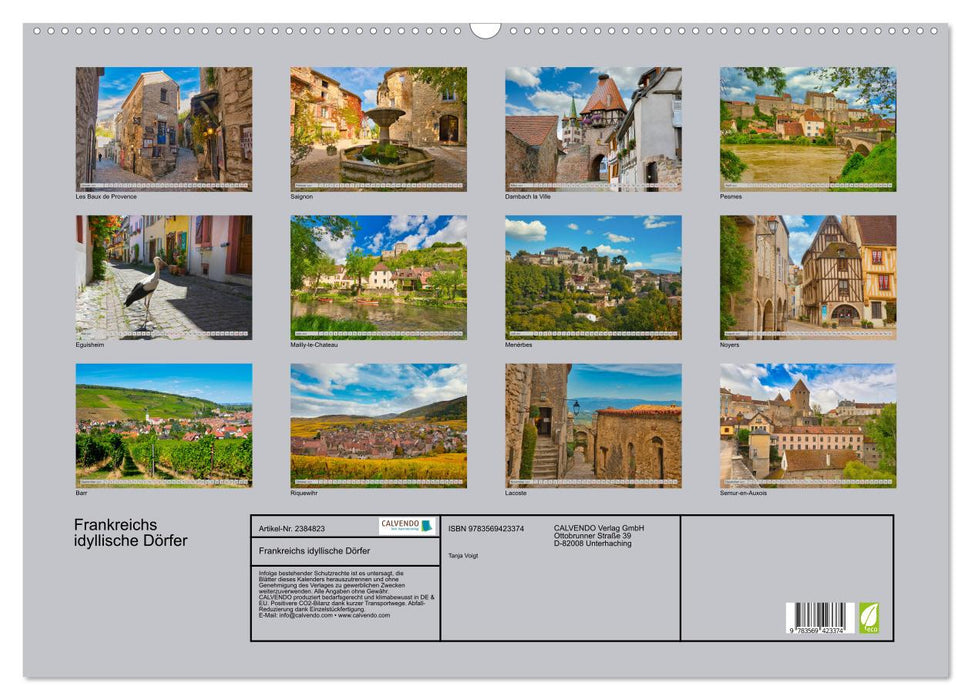Select the Lacoste stone alley photo
Screen dimensions: 971x700
coord(593,426)
